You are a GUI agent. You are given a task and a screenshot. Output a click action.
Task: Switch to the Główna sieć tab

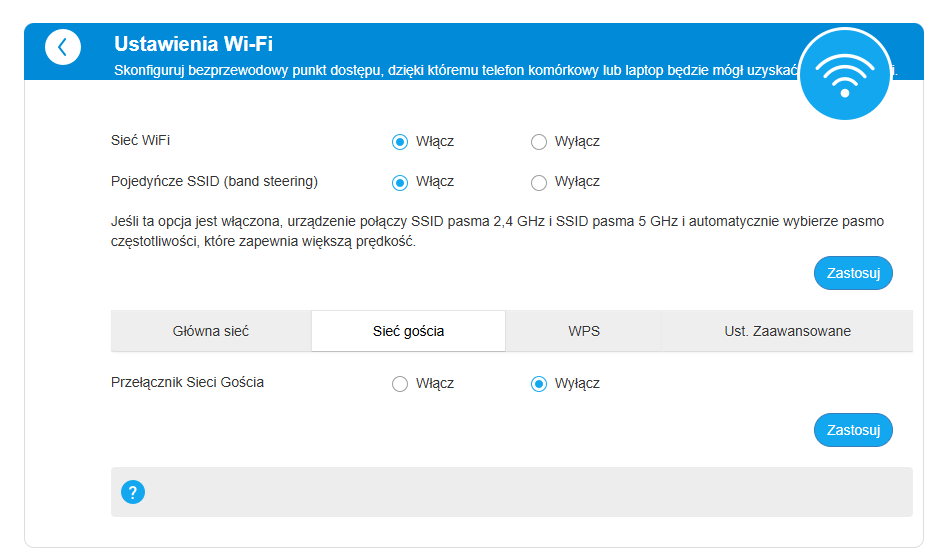tap(211, 331)
